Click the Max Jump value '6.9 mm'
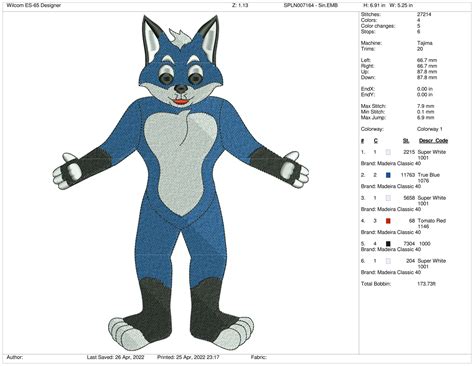 425,118
